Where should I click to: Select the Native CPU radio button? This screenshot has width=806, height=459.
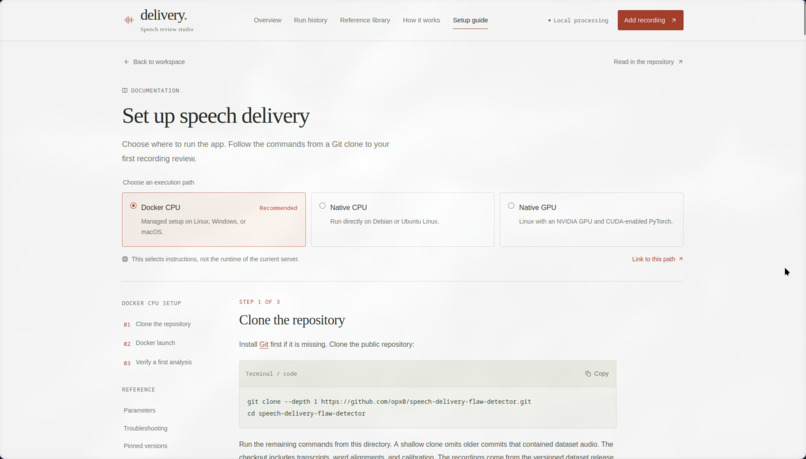tap(322, 206)
